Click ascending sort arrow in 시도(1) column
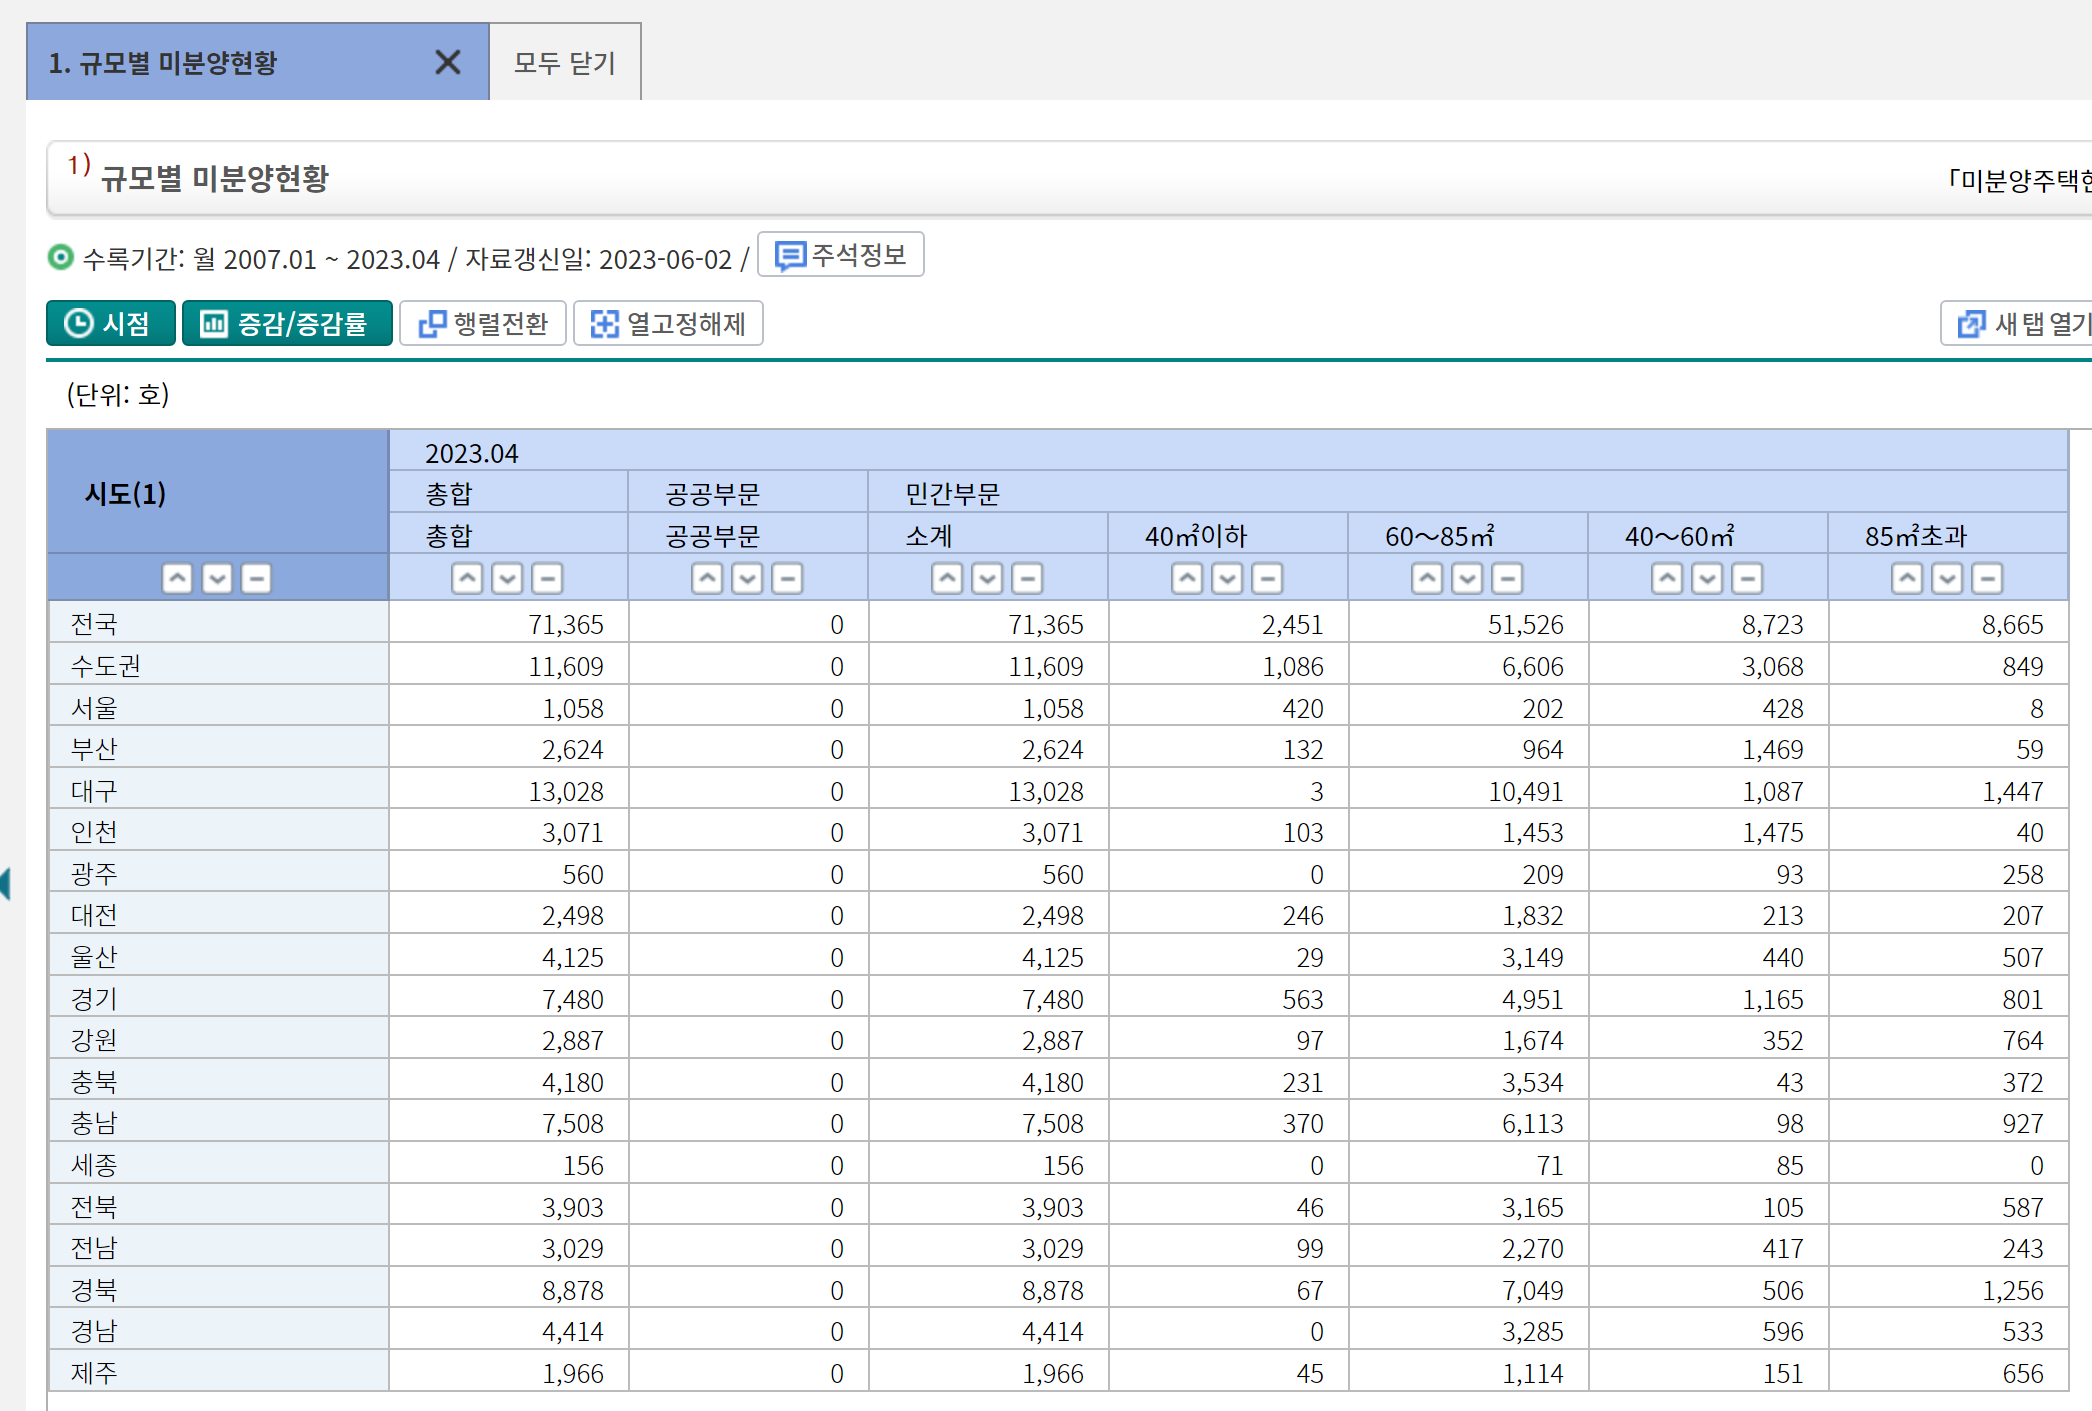 click(177, 578)
